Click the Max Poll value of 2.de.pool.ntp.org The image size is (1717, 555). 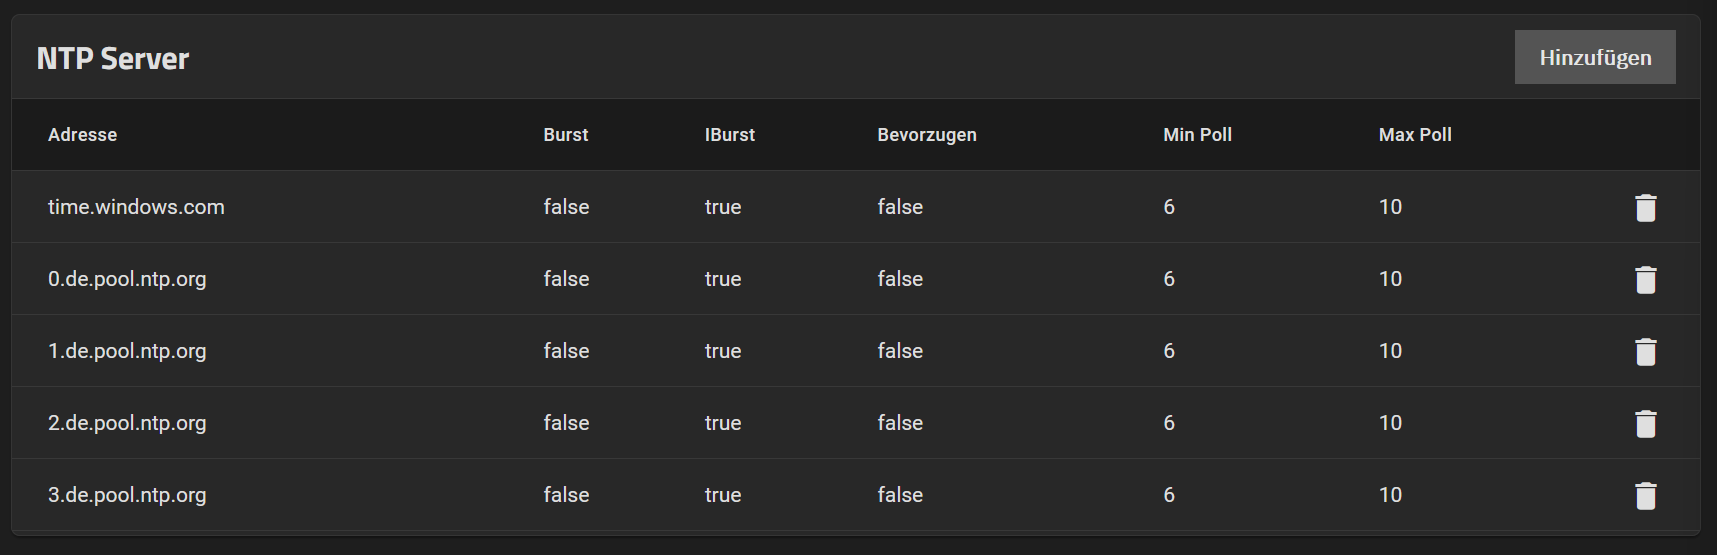(x=1390, y=423)
